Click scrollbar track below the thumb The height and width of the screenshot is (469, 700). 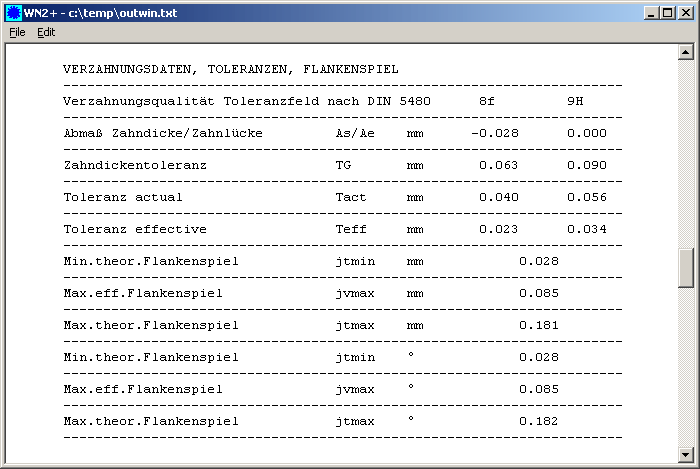pyautogui.click(x=686, y=370)
